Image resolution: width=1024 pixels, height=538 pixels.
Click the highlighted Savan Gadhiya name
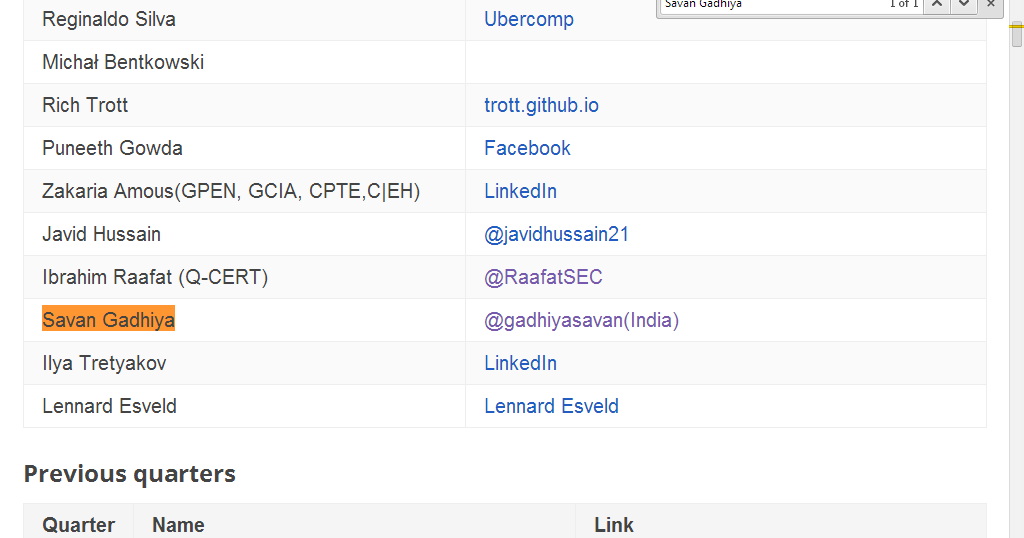(x=108, y=320)
